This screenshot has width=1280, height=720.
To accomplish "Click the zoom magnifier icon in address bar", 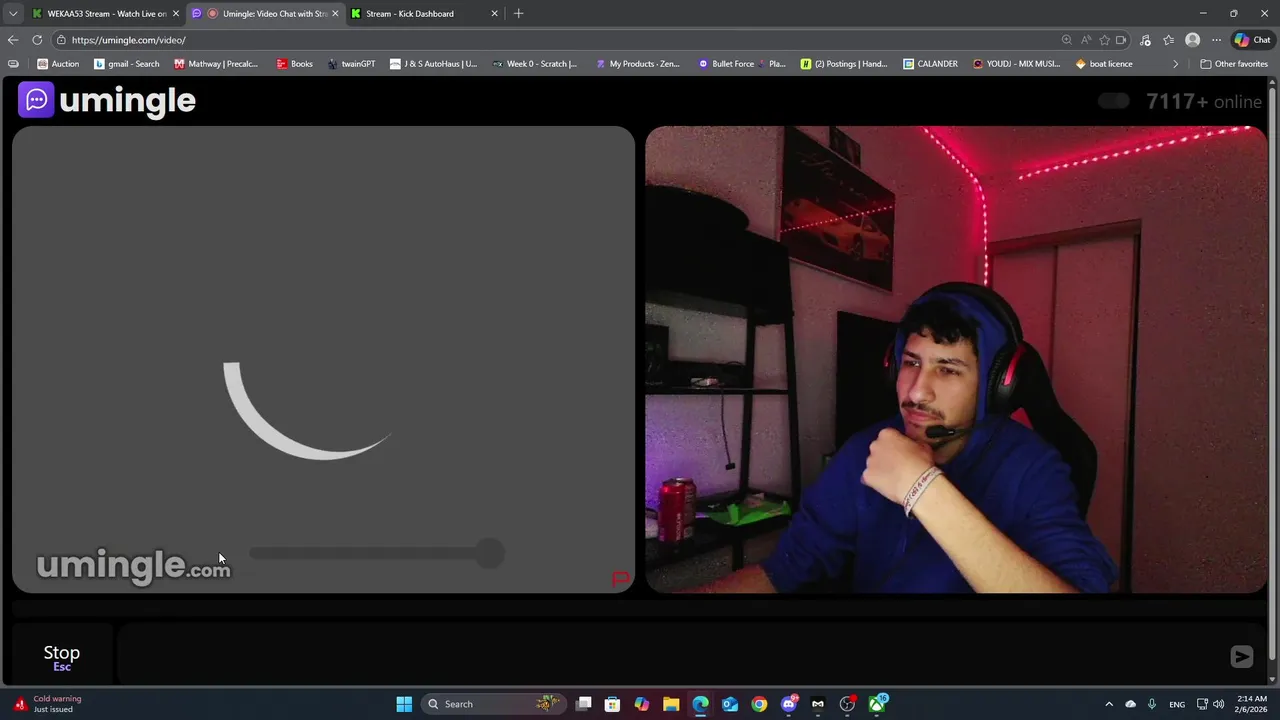I will (x=1066, y=40).
